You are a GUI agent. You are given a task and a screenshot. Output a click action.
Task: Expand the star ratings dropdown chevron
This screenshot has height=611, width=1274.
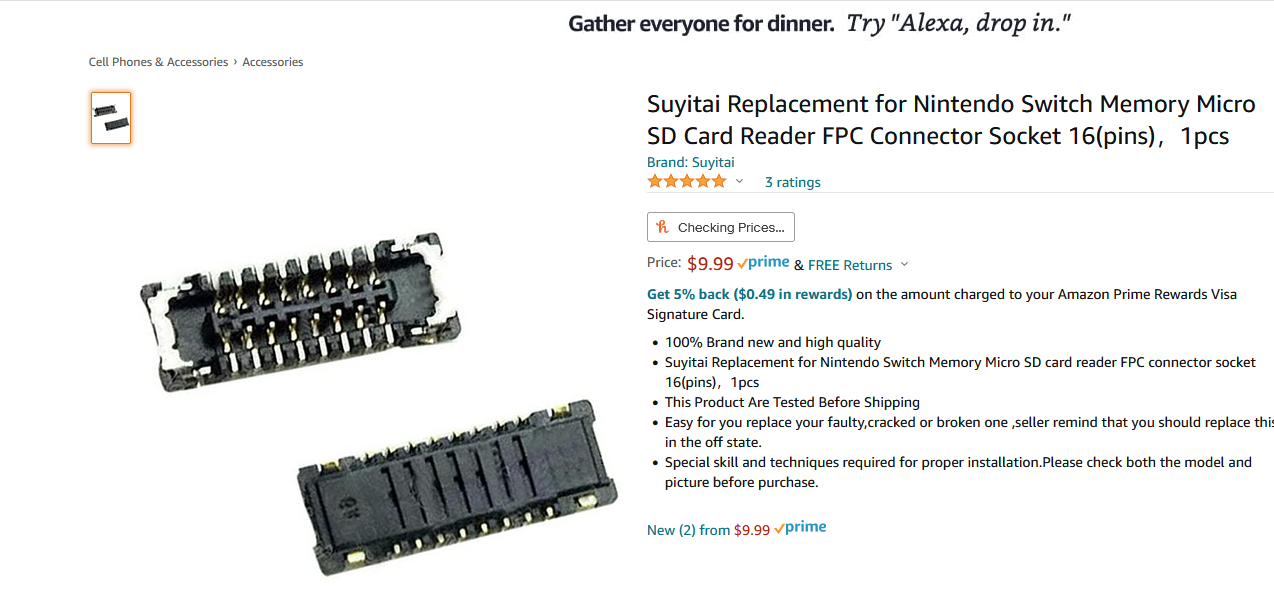click(x=740, y=182)
